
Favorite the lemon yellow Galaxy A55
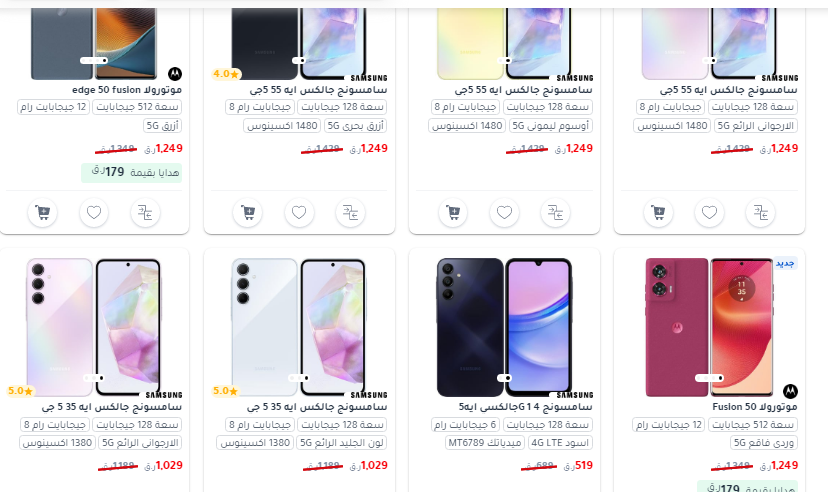504,213
